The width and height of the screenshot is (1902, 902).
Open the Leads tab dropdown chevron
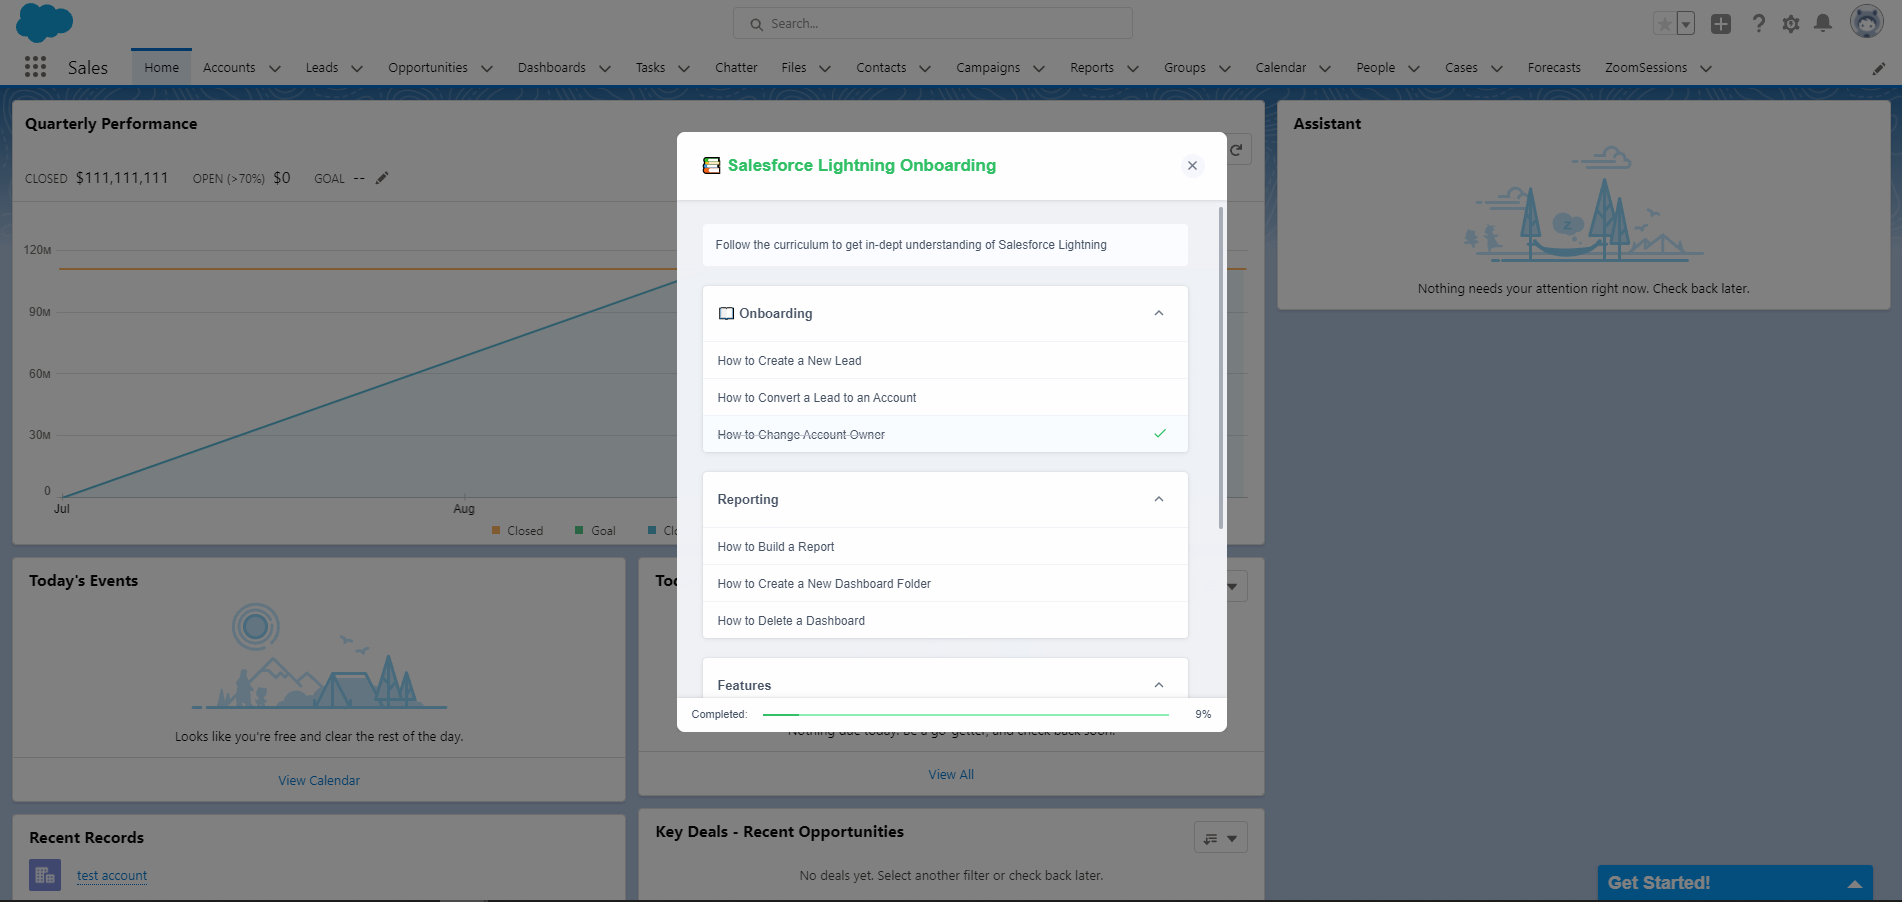[x=357, y=68]
